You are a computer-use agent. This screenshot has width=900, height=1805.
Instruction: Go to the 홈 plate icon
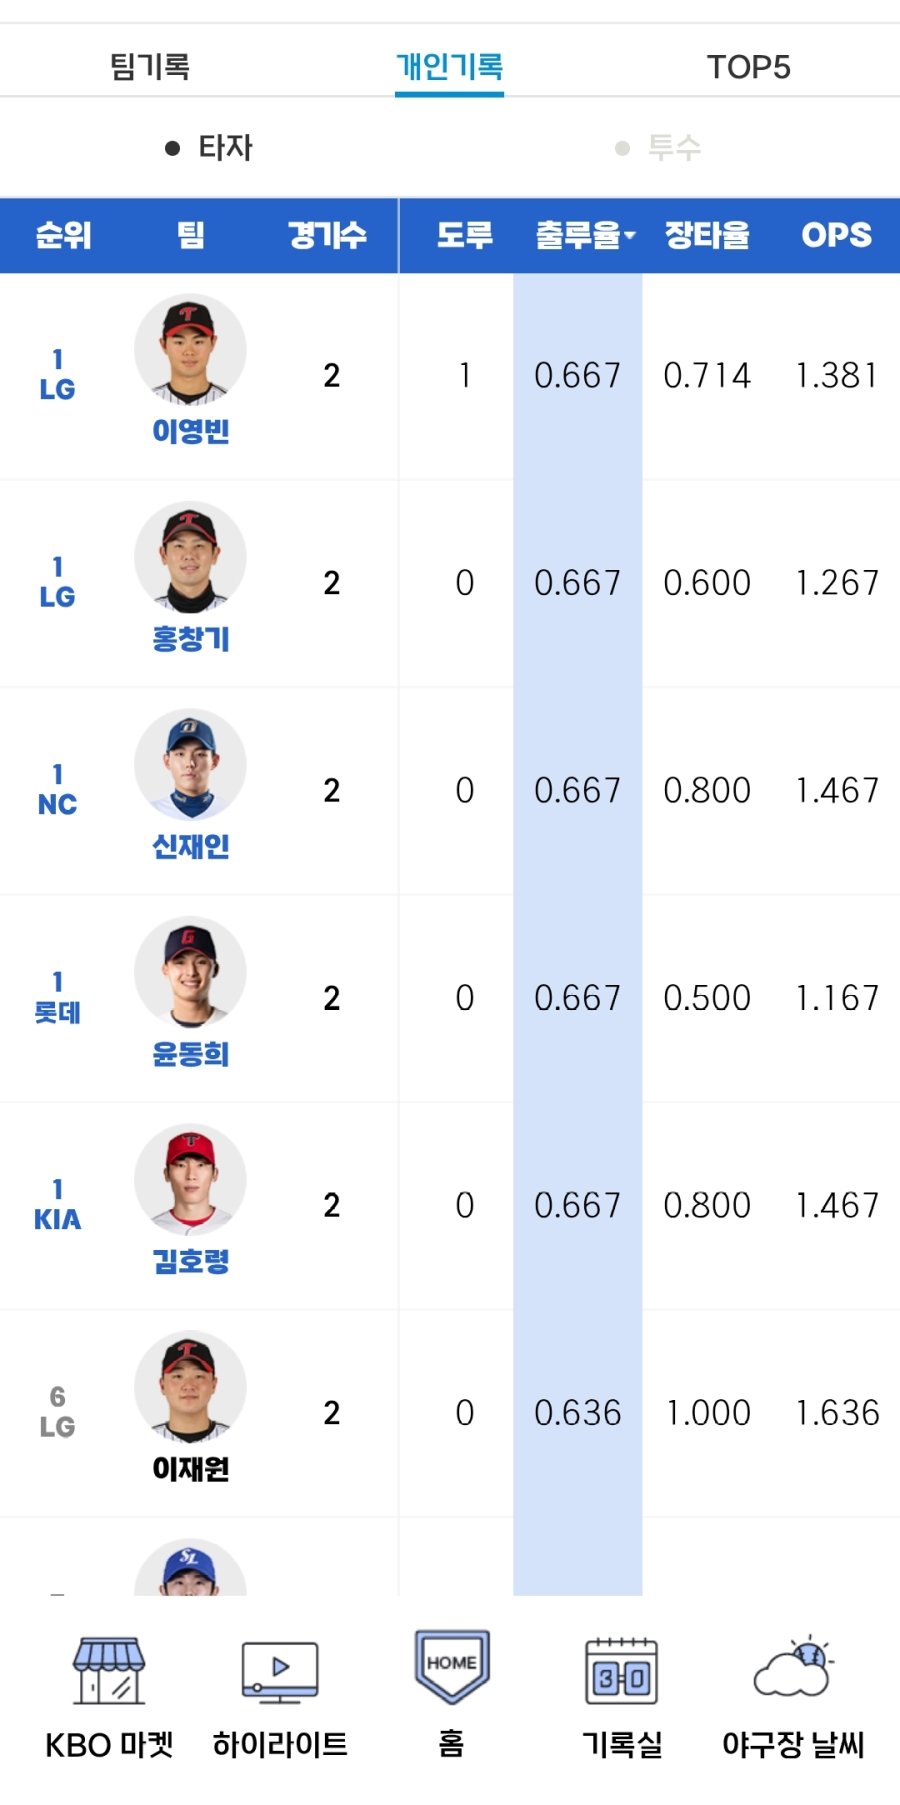click(451, 1667)
